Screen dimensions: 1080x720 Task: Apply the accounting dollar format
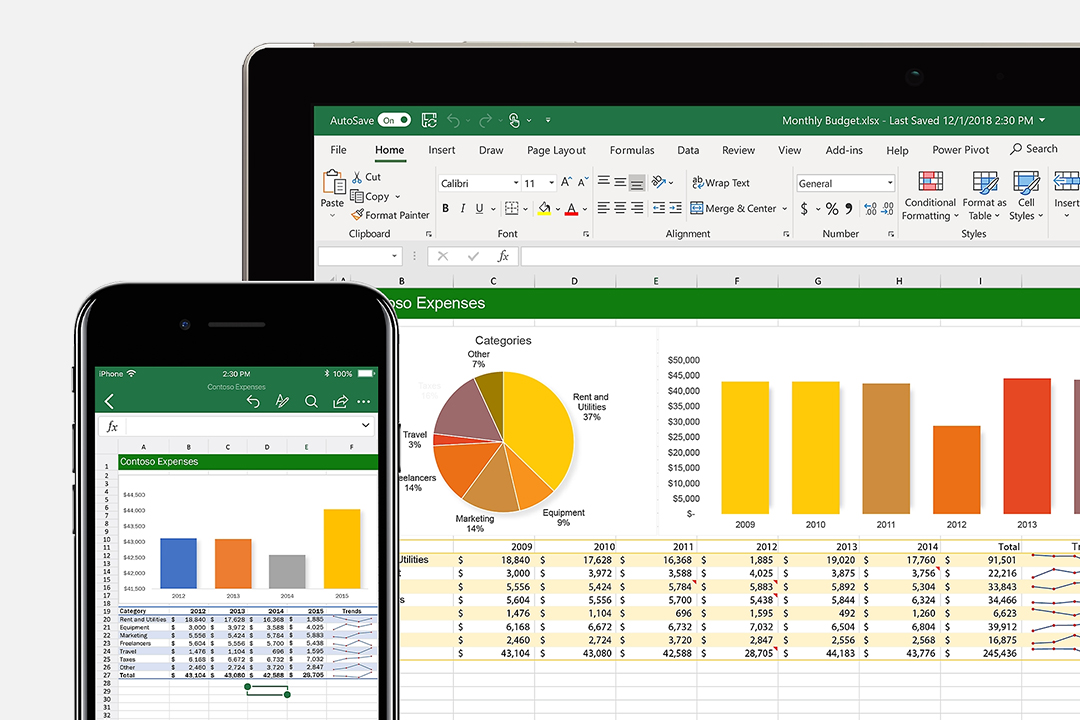pos(806,208)
